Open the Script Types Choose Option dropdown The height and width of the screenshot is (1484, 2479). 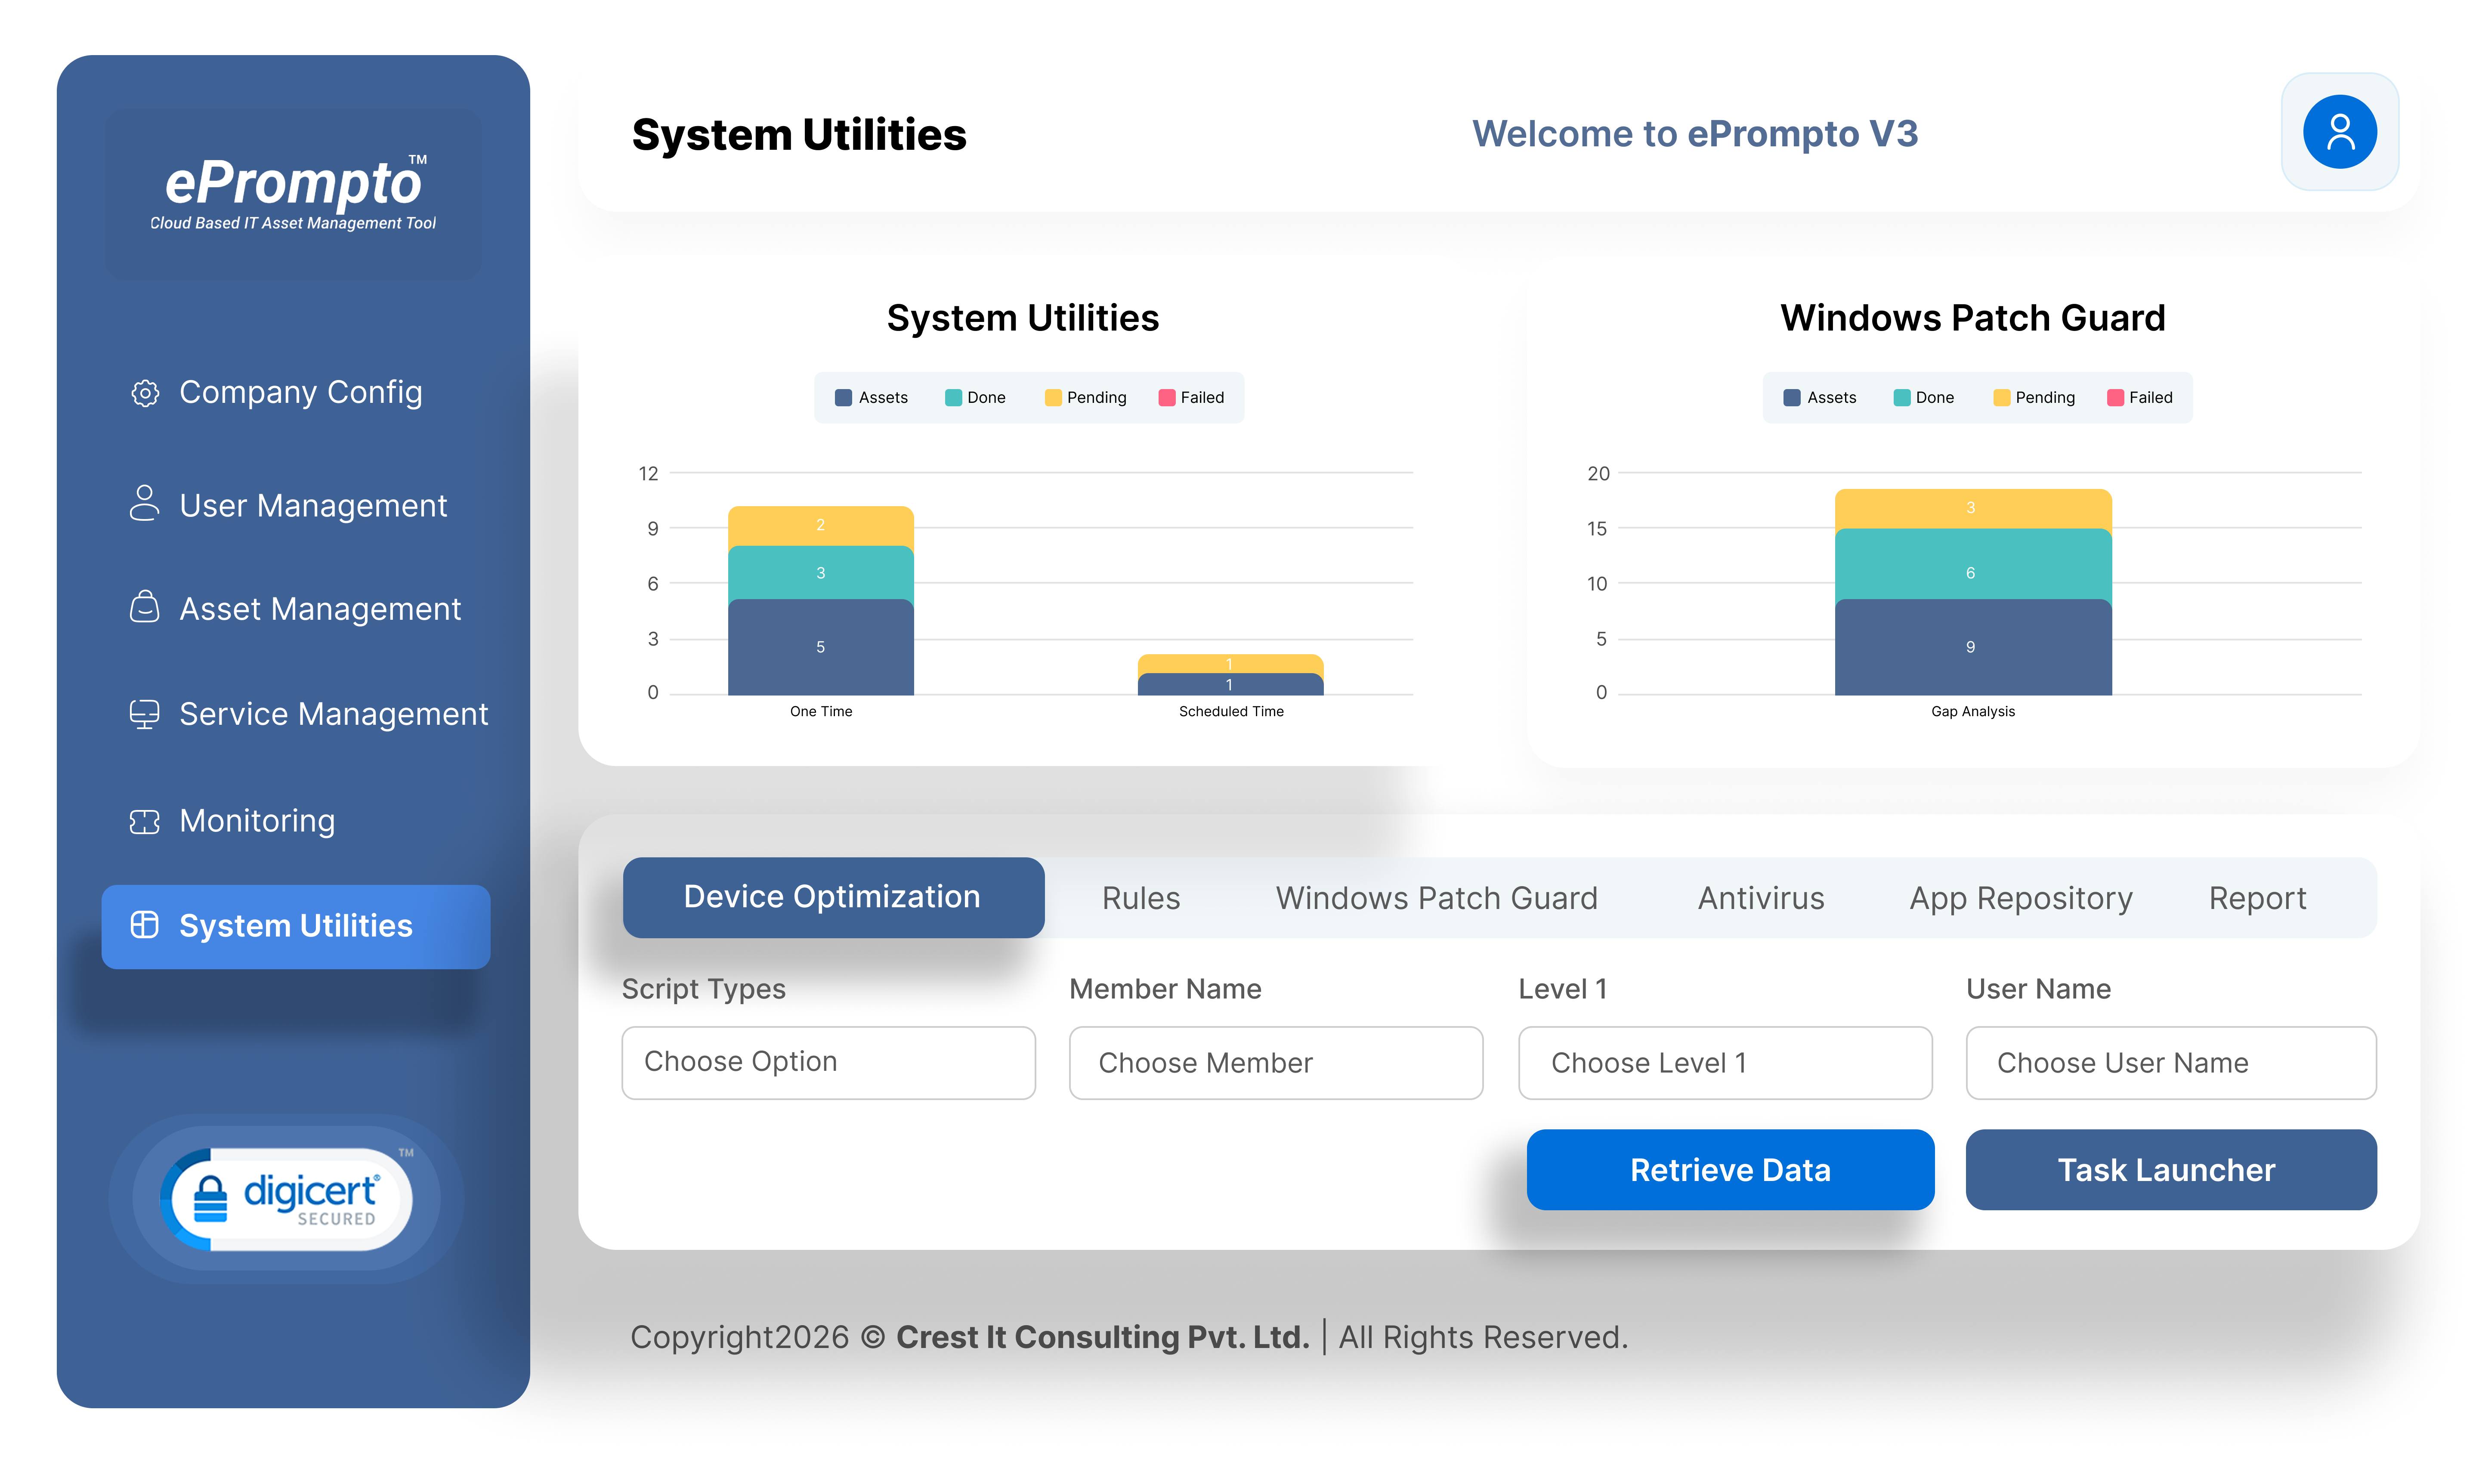[x=828, y=1062]
